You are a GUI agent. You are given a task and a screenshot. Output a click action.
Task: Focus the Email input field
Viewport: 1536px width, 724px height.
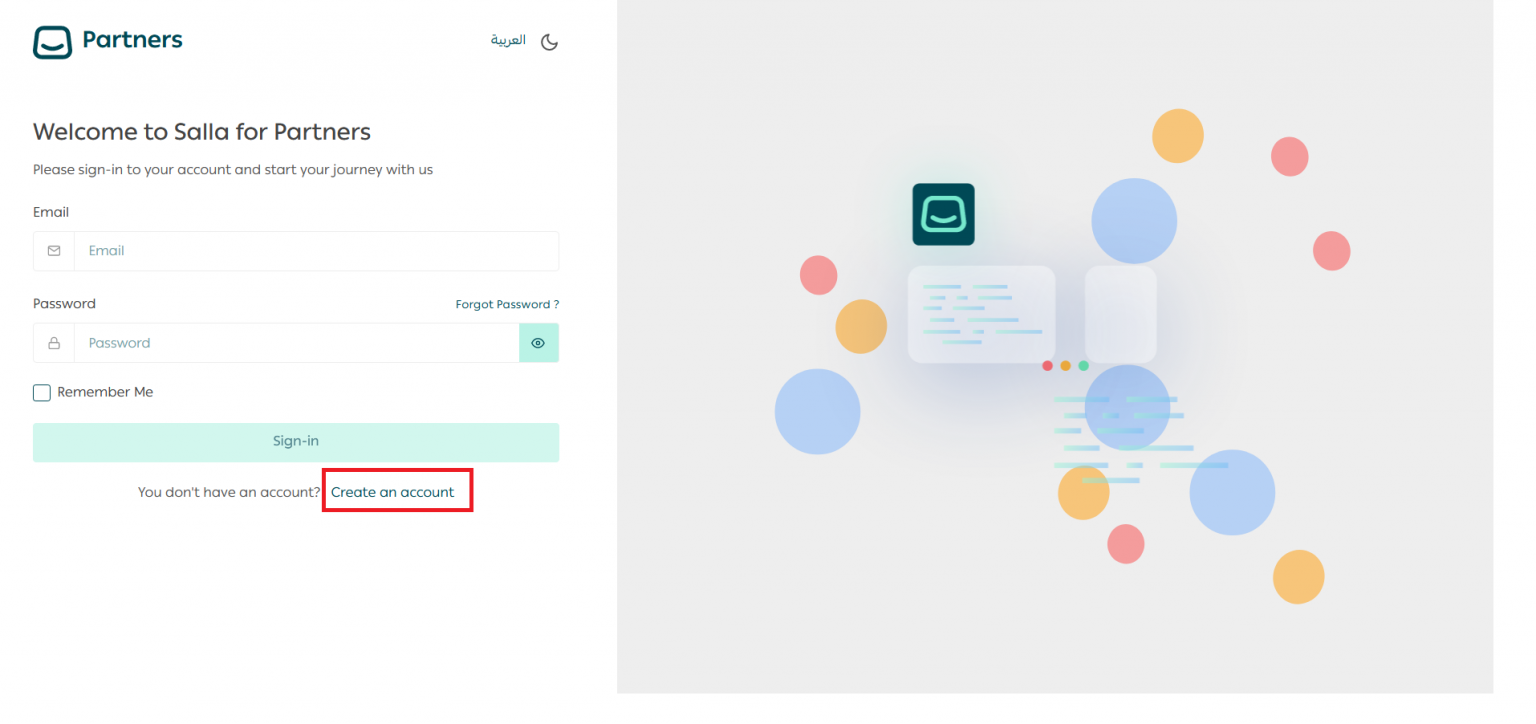coord(316,251)
